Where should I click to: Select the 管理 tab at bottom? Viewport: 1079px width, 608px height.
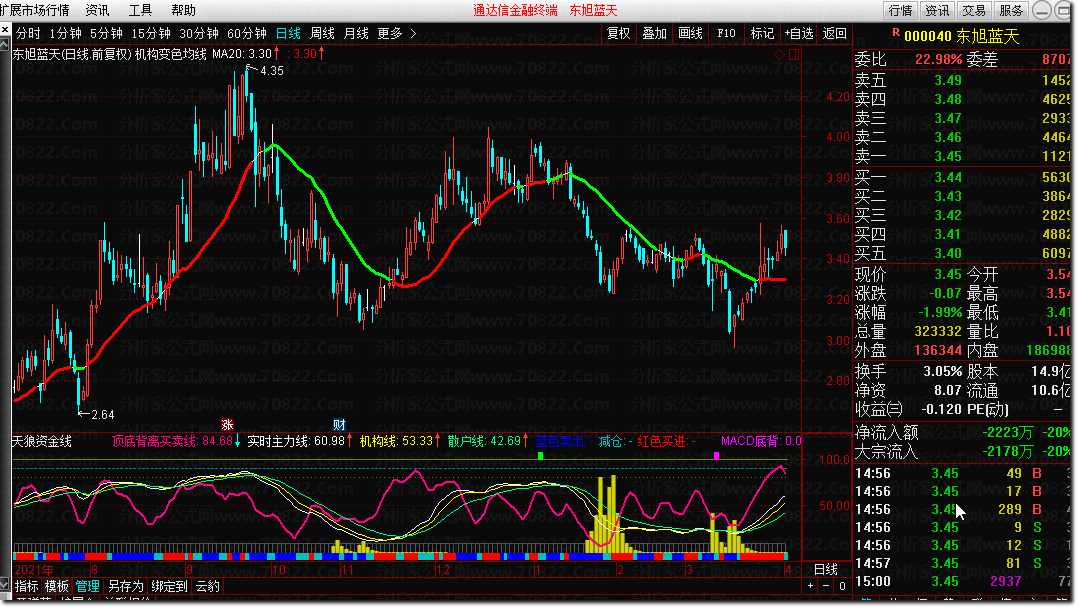87,586
